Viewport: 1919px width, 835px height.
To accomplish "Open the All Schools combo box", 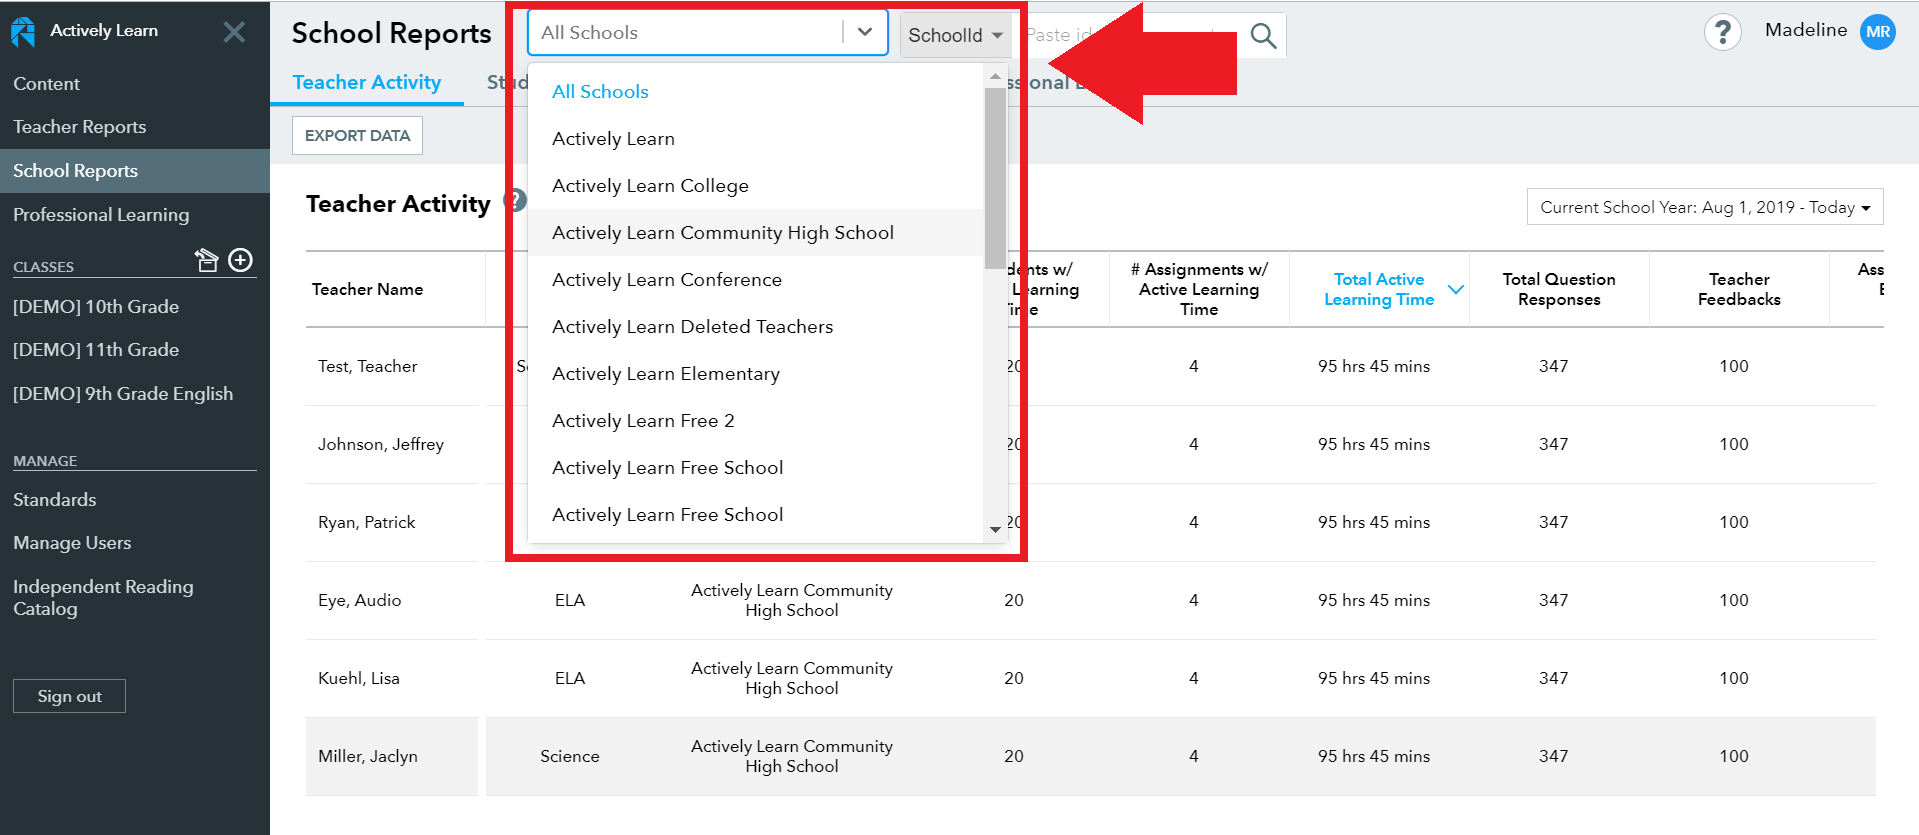I will click(x=707, y=33).
